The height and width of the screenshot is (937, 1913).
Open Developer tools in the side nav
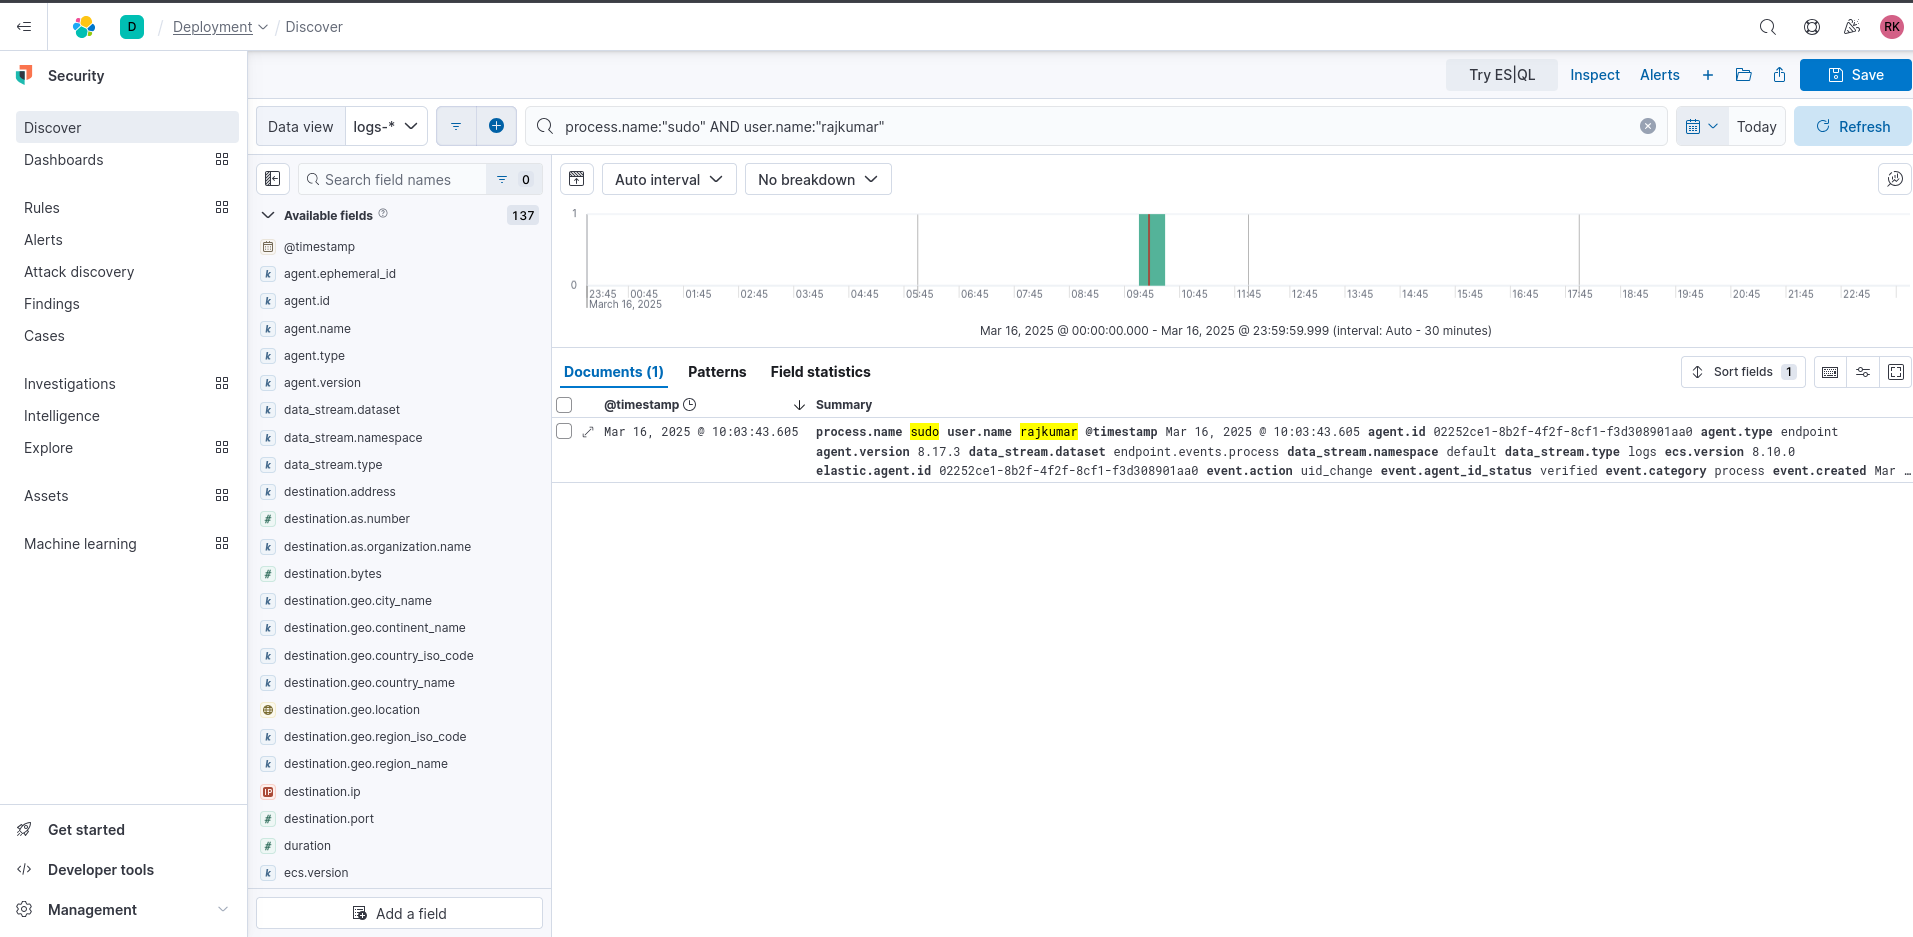100,870
